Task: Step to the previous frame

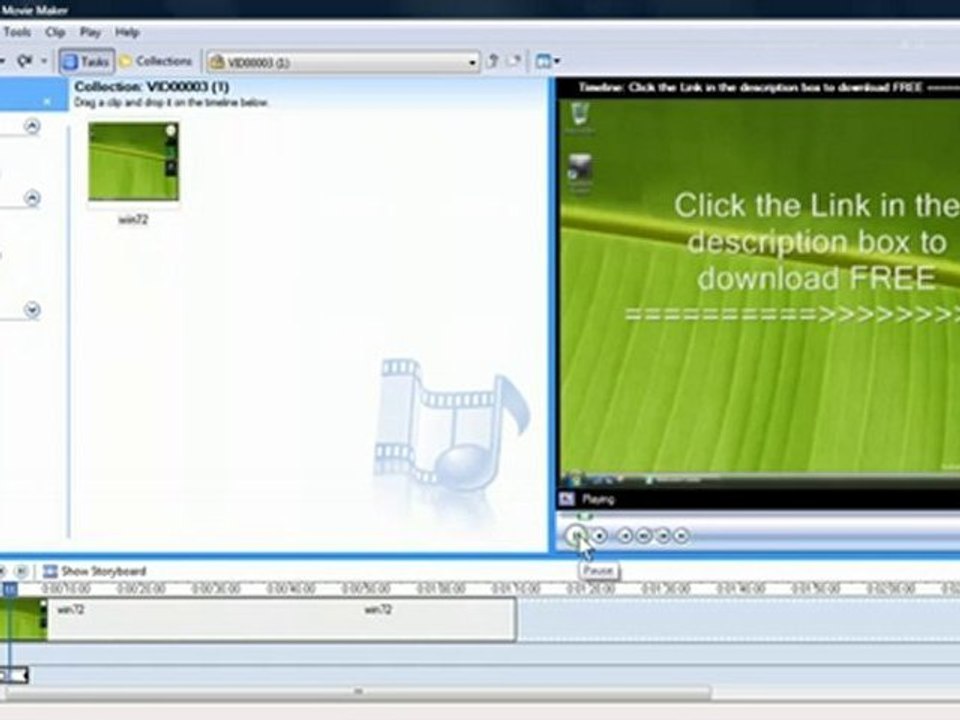Action: point(643,536)
